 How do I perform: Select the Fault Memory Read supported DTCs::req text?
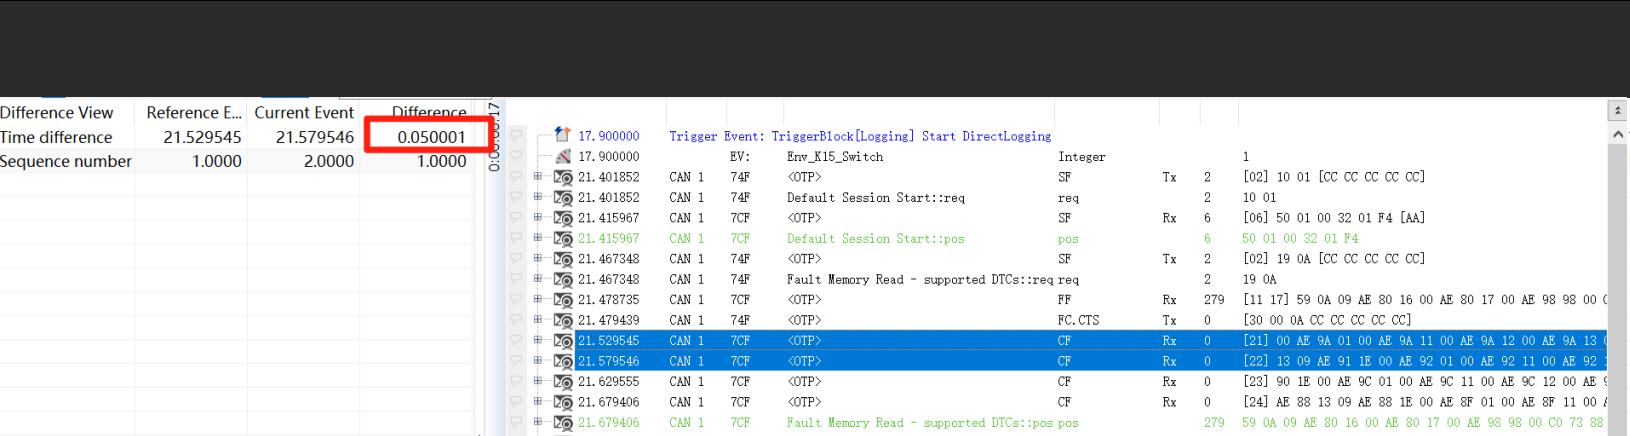pyautogui.click(x=919, y=280)
